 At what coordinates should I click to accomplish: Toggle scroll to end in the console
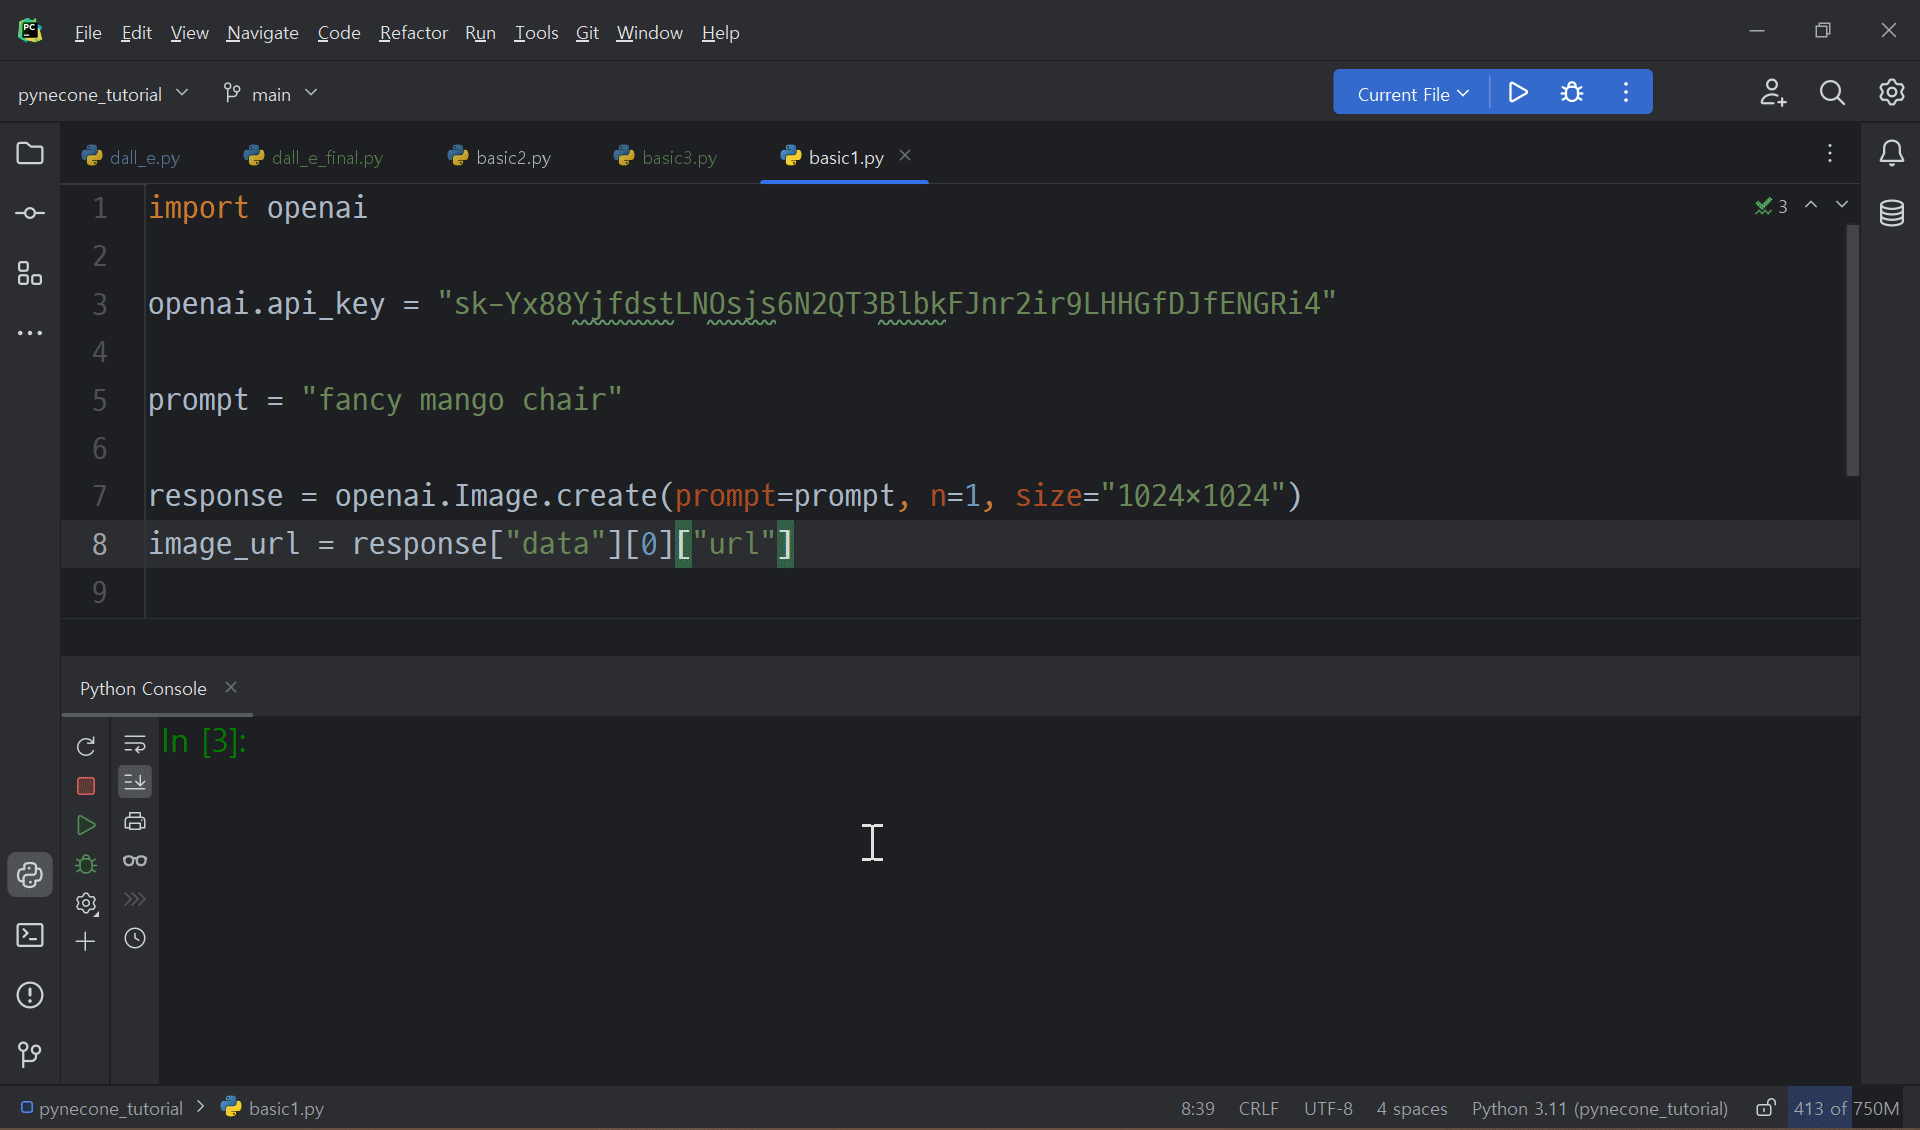(x=135, y=782)
